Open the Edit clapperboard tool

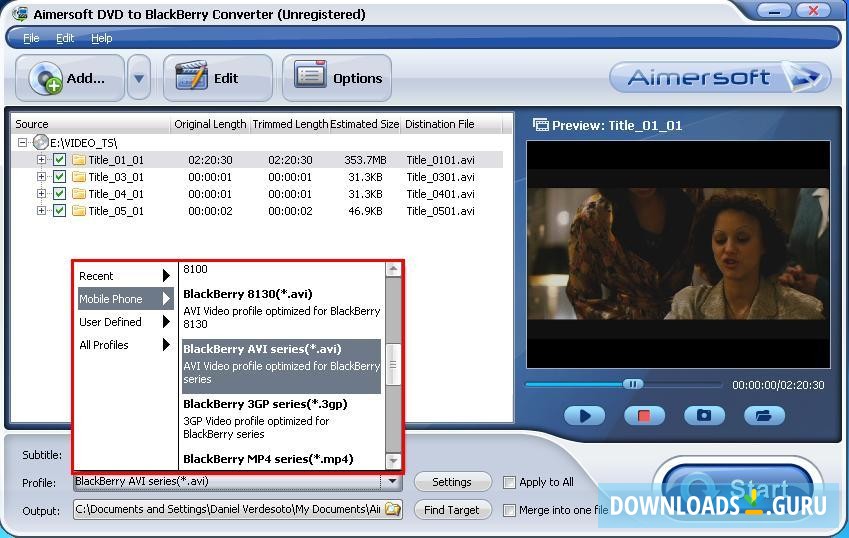pos(217,78)
